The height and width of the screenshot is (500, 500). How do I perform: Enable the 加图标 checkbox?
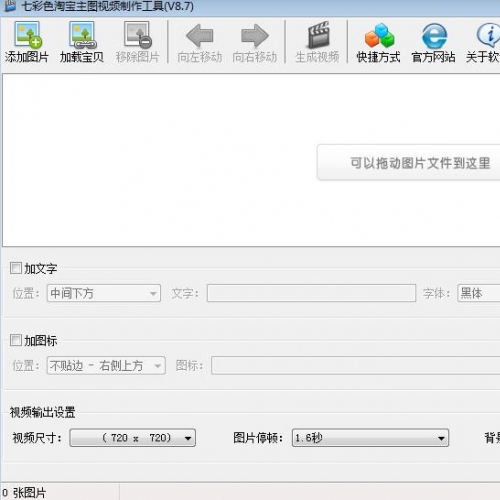(16, 340)
